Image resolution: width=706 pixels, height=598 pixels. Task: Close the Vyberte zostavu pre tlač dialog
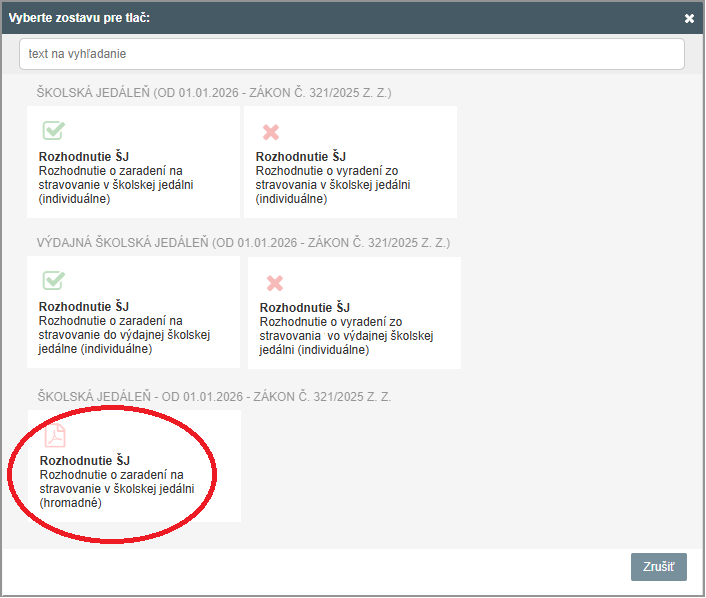pyautogui.click(x=688, y=18)
